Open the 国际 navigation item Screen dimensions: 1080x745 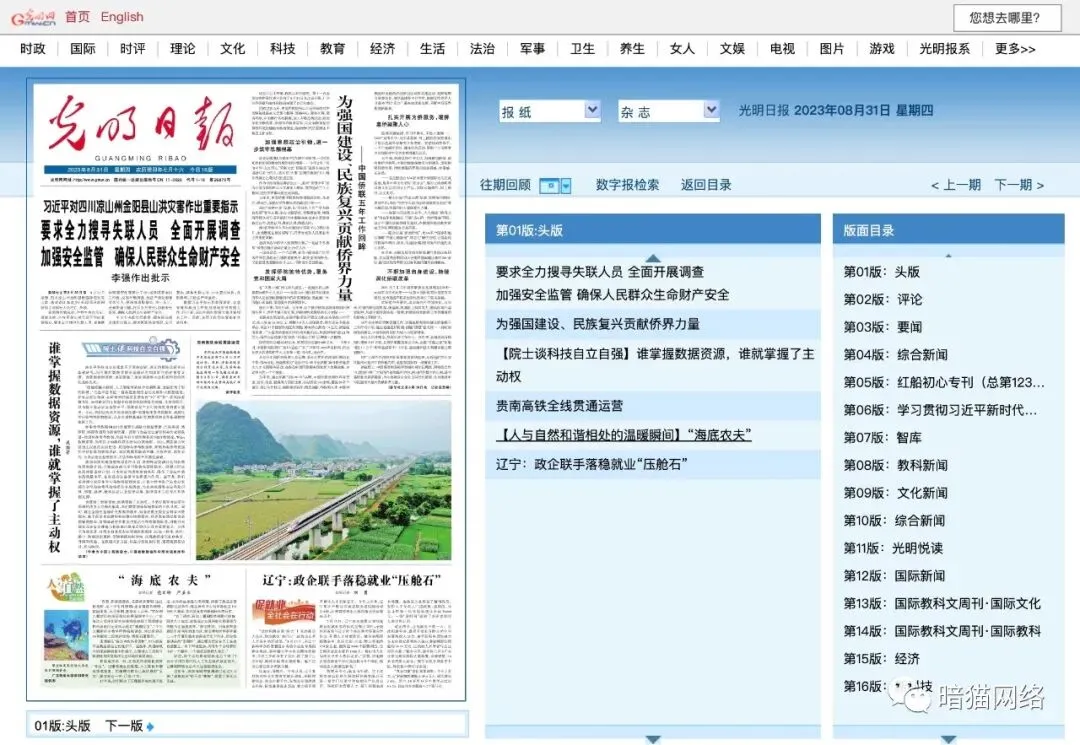83,49
